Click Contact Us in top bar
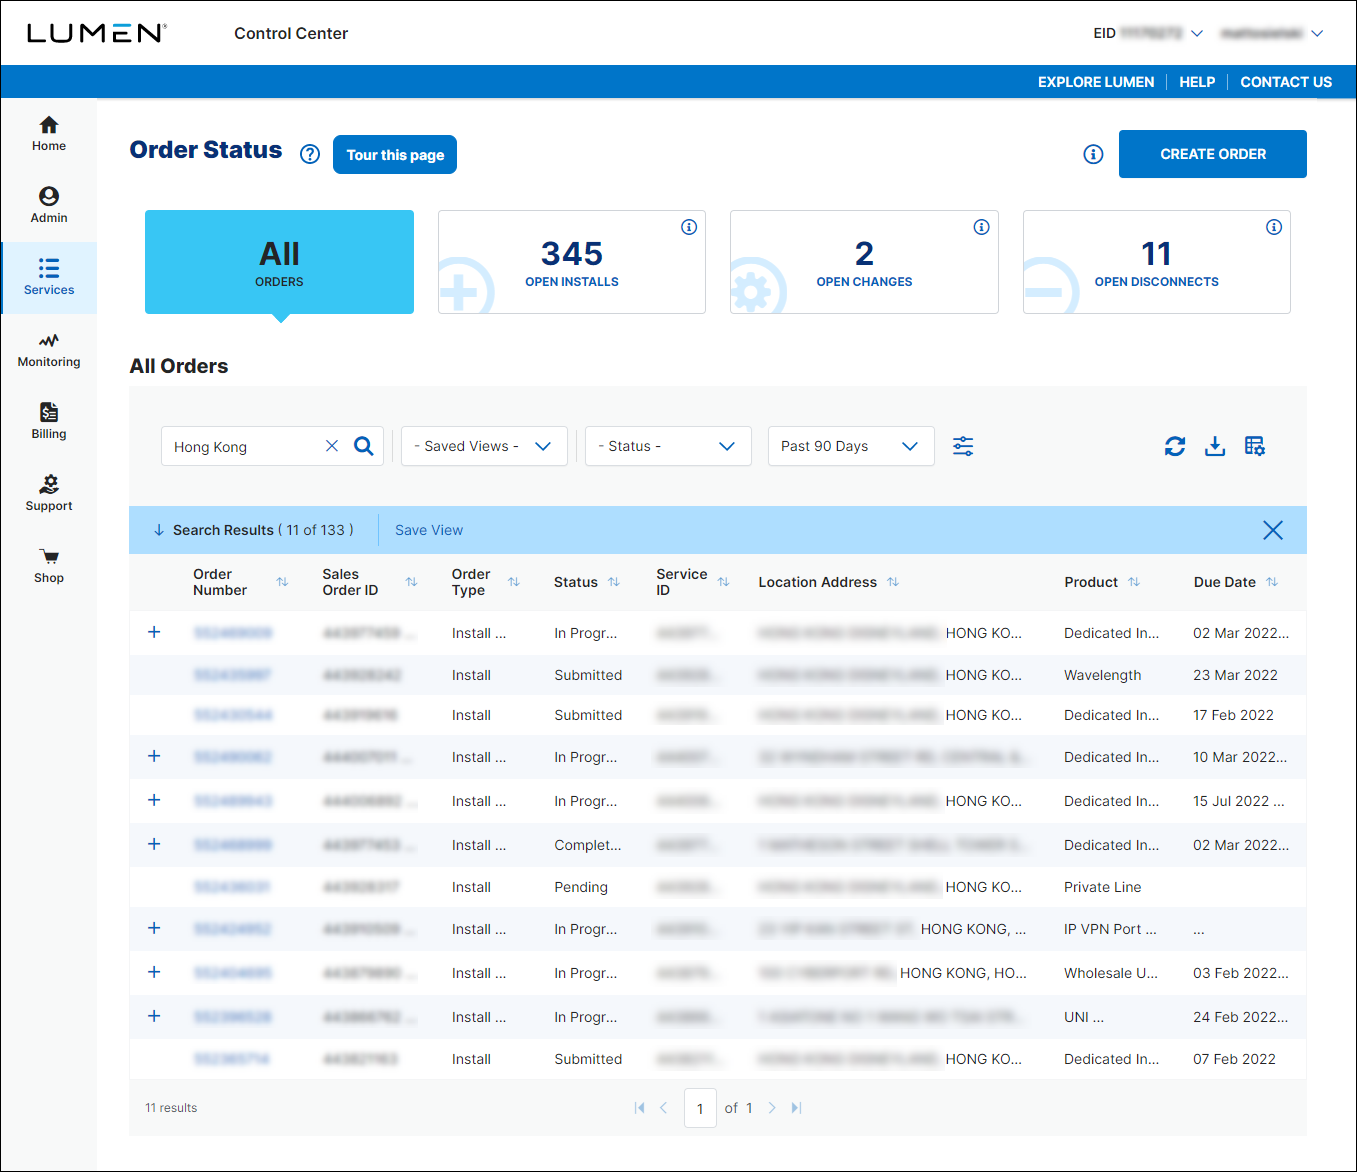Viewport: 1357px width, 1172px height. tap(1286, 82)
